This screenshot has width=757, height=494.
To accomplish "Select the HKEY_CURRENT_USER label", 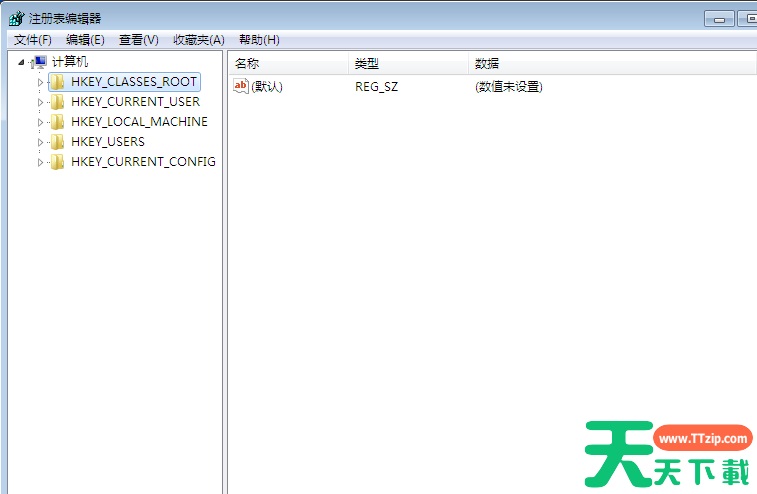I will click(x=136, y=102).
